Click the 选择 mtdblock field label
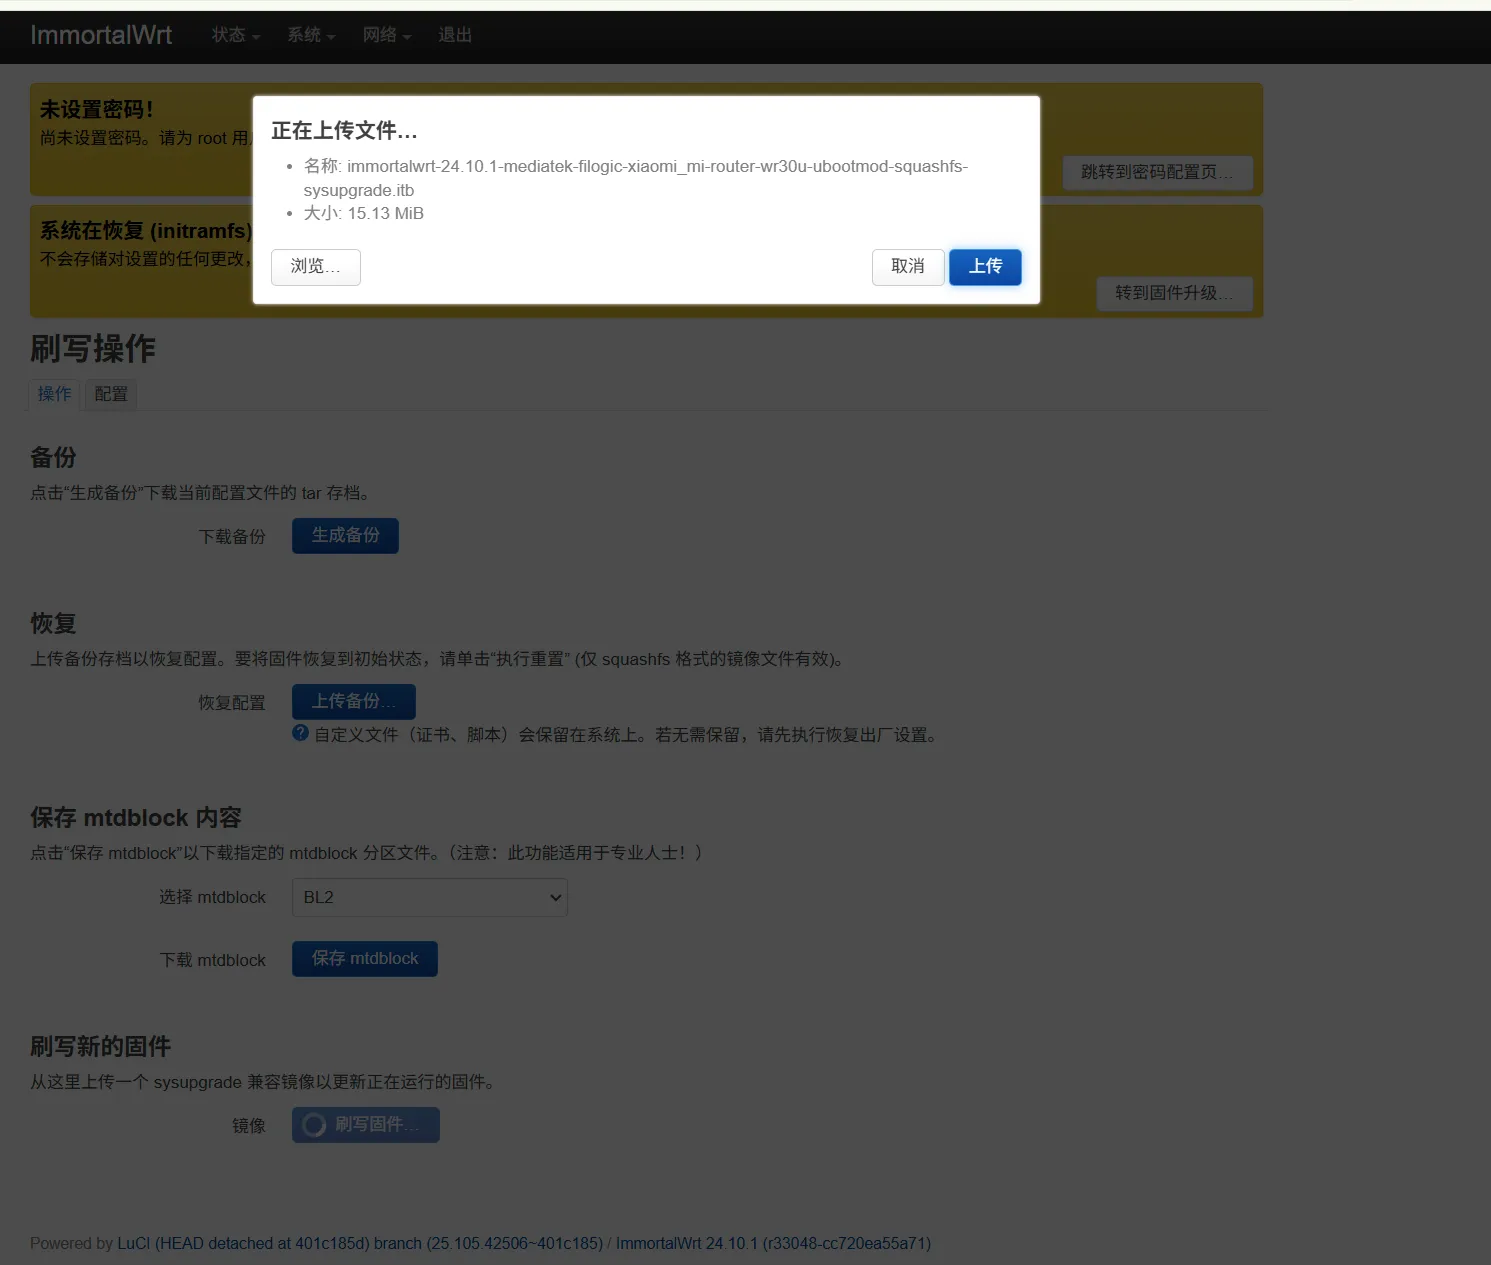Screen dimensions: 1491x1265 [x=213, y=898]
